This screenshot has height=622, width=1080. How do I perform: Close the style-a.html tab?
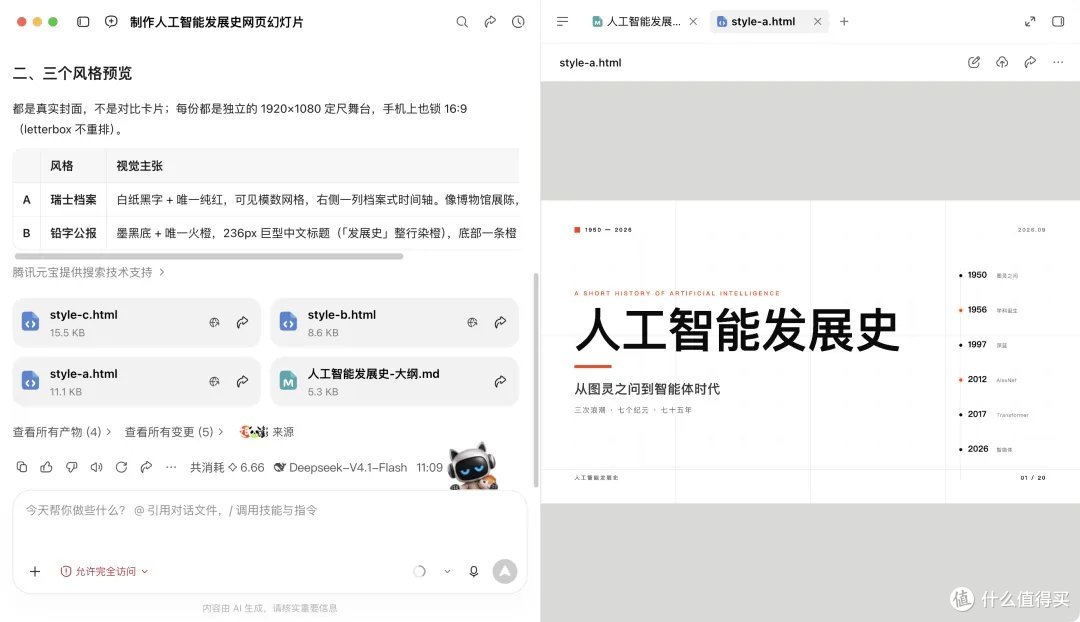[x=818, y=21]
